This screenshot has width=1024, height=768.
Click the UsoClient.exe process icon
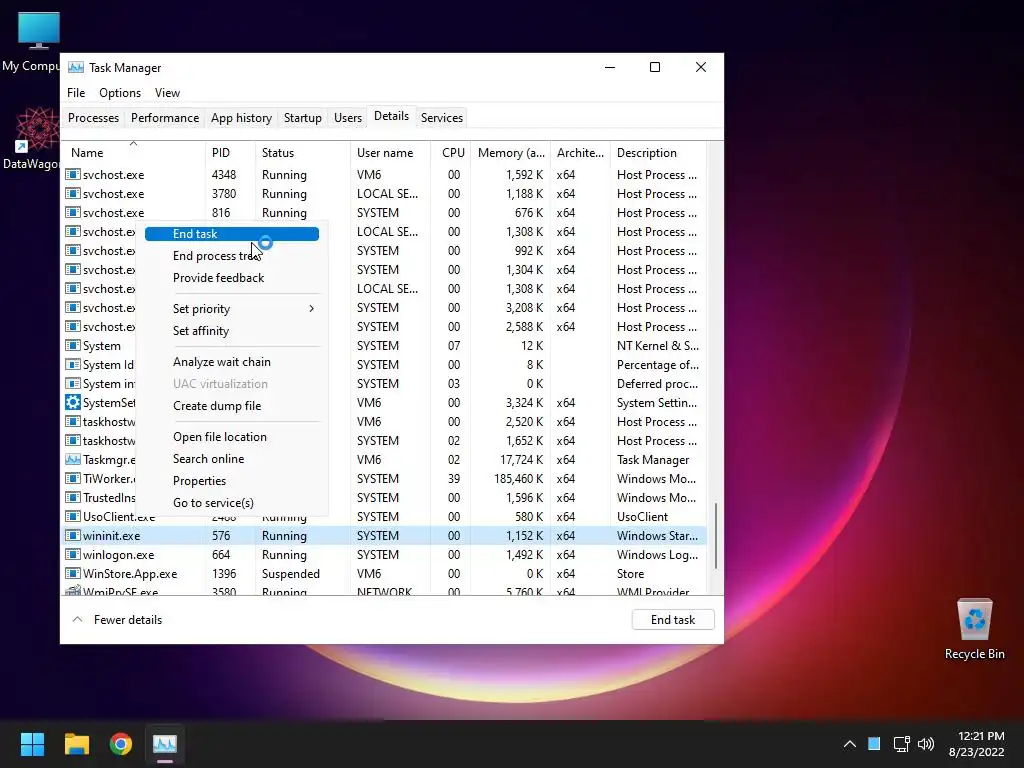(72, 517)
